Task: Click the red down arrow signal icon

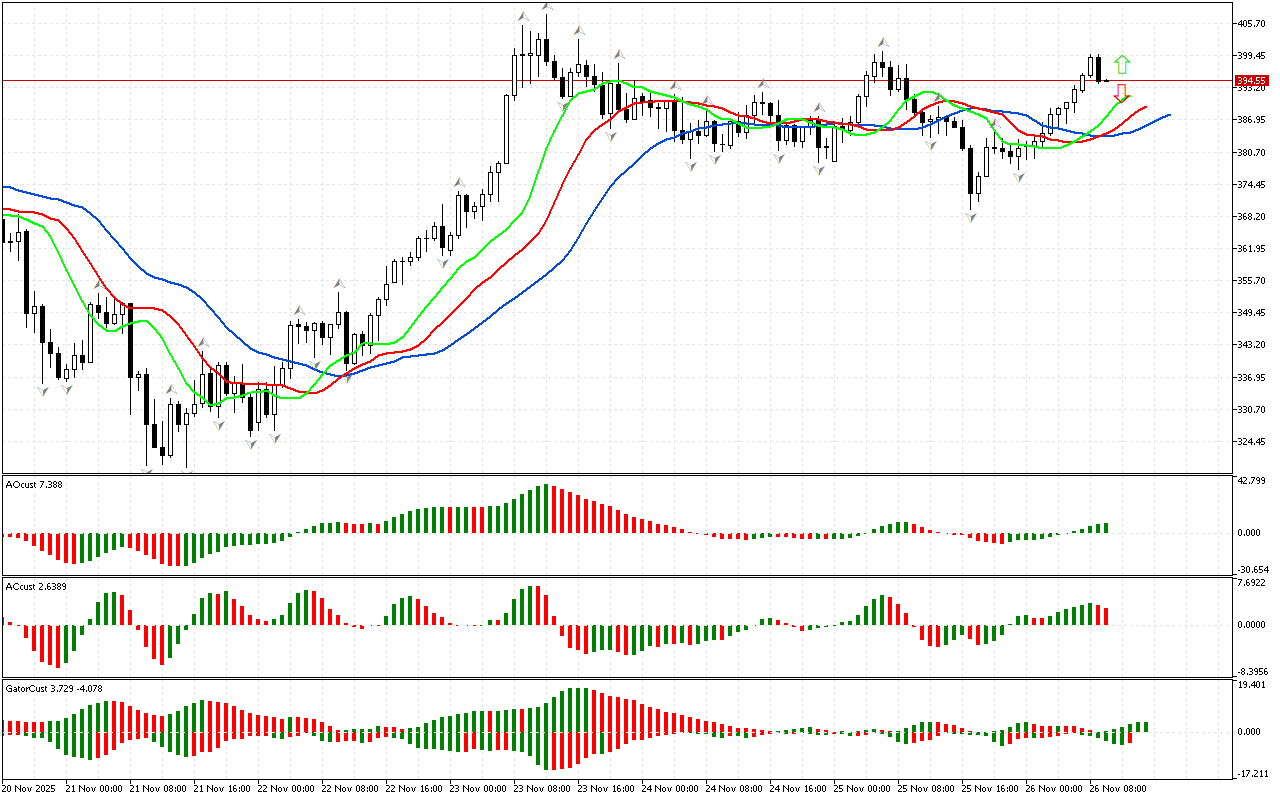Action: (x=1122, y=93)
